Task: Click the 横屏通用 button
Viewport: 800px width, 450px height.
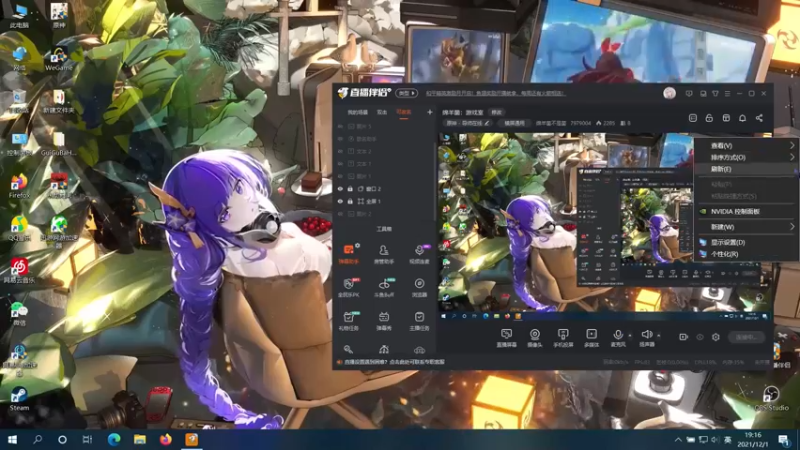Action: 514,123
